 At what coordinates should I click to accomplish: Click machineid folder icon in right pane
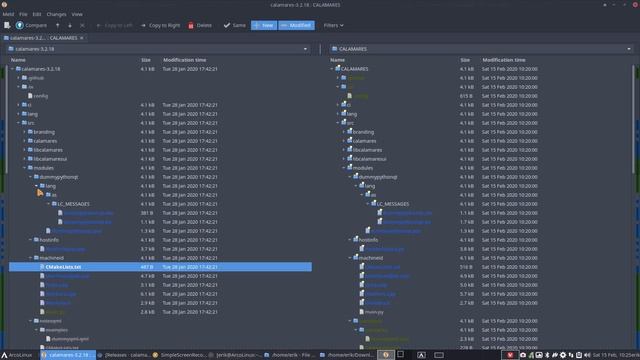click(x=356, y=258)
